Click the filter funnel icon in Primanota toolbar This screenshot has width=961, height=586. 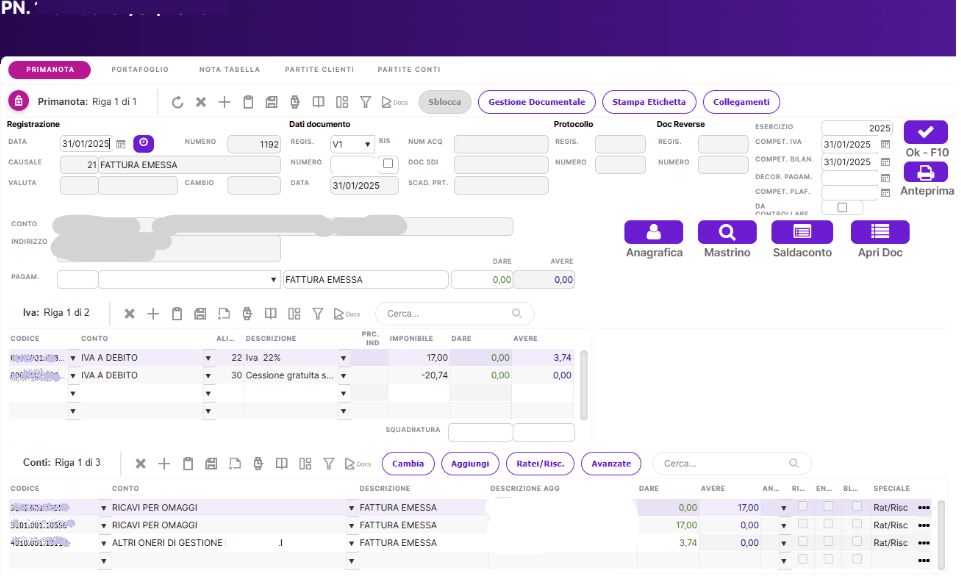coord(365,102)
